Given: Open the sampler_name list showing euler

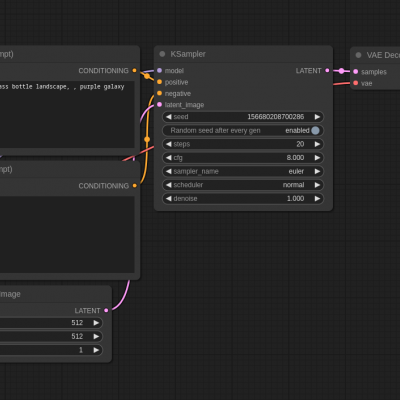Looking at the screenshot, I should pos(243,171).
